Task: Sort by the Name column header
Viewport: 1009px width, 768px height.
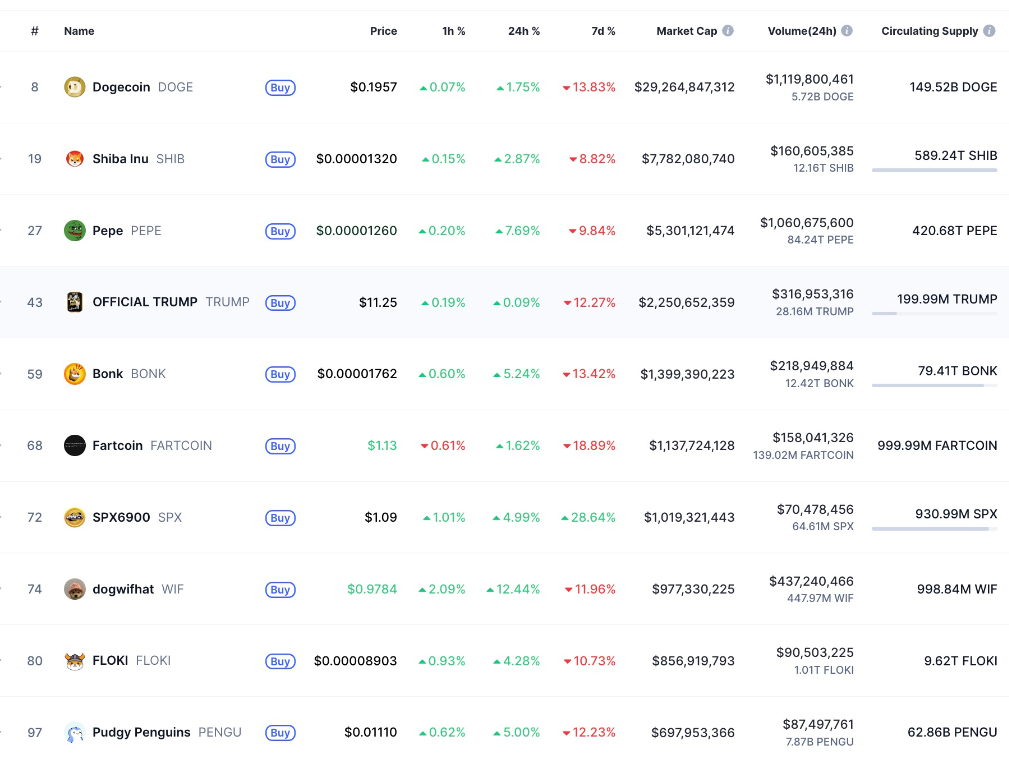Action: pos(79,31)
